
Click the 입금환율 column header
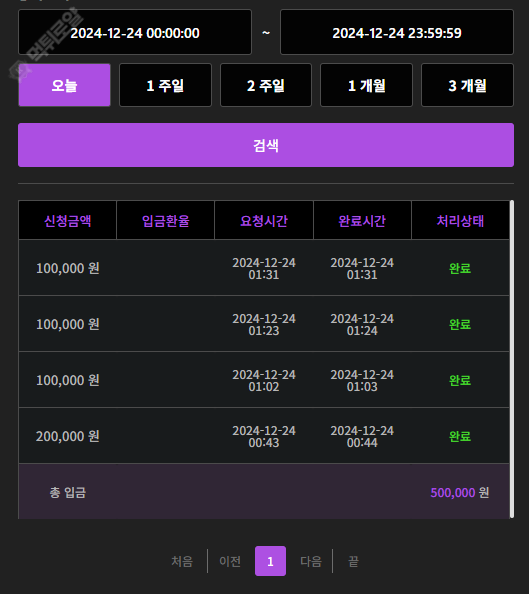pos(166,220)
